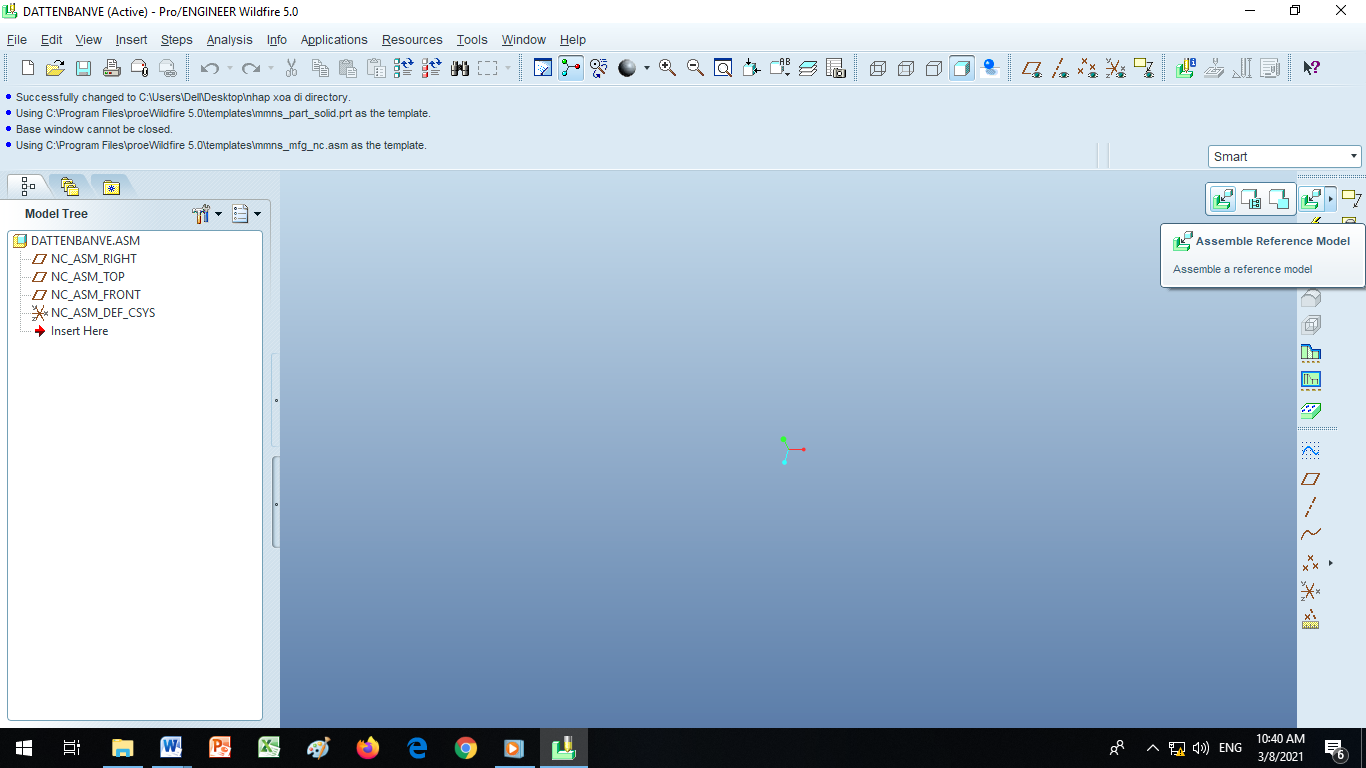
Task: Toggle Hidden Line display mode
Action: coord(906,68)
